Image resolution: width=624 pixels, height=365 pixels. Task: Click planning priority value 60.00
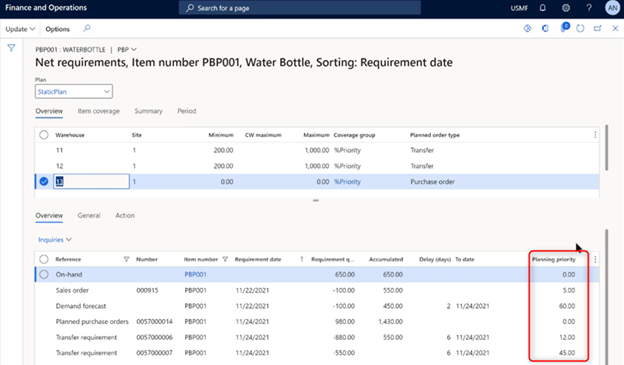tap(567, 306)
